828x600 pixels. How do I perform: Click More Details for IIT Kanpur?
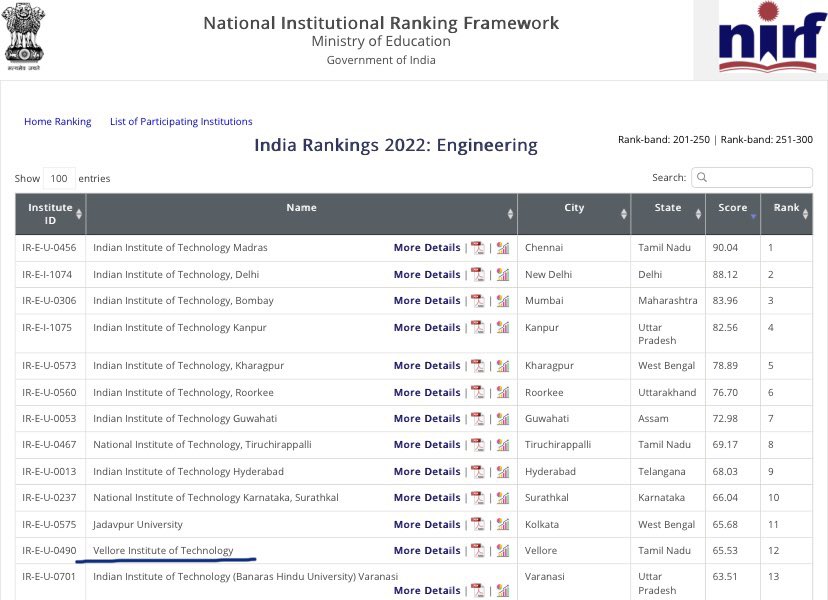[427, 327]
